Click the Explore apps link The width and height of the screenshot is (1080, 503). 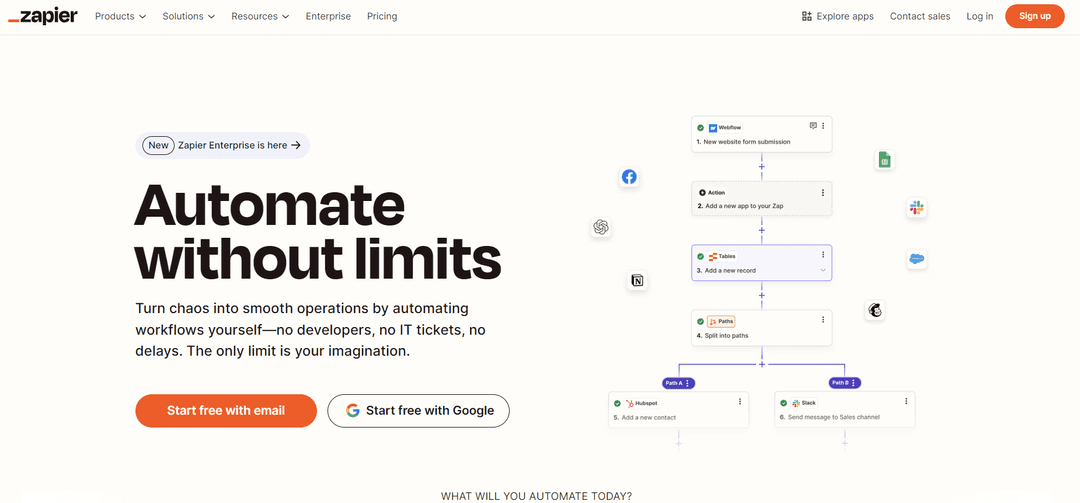tap(838, 16)
